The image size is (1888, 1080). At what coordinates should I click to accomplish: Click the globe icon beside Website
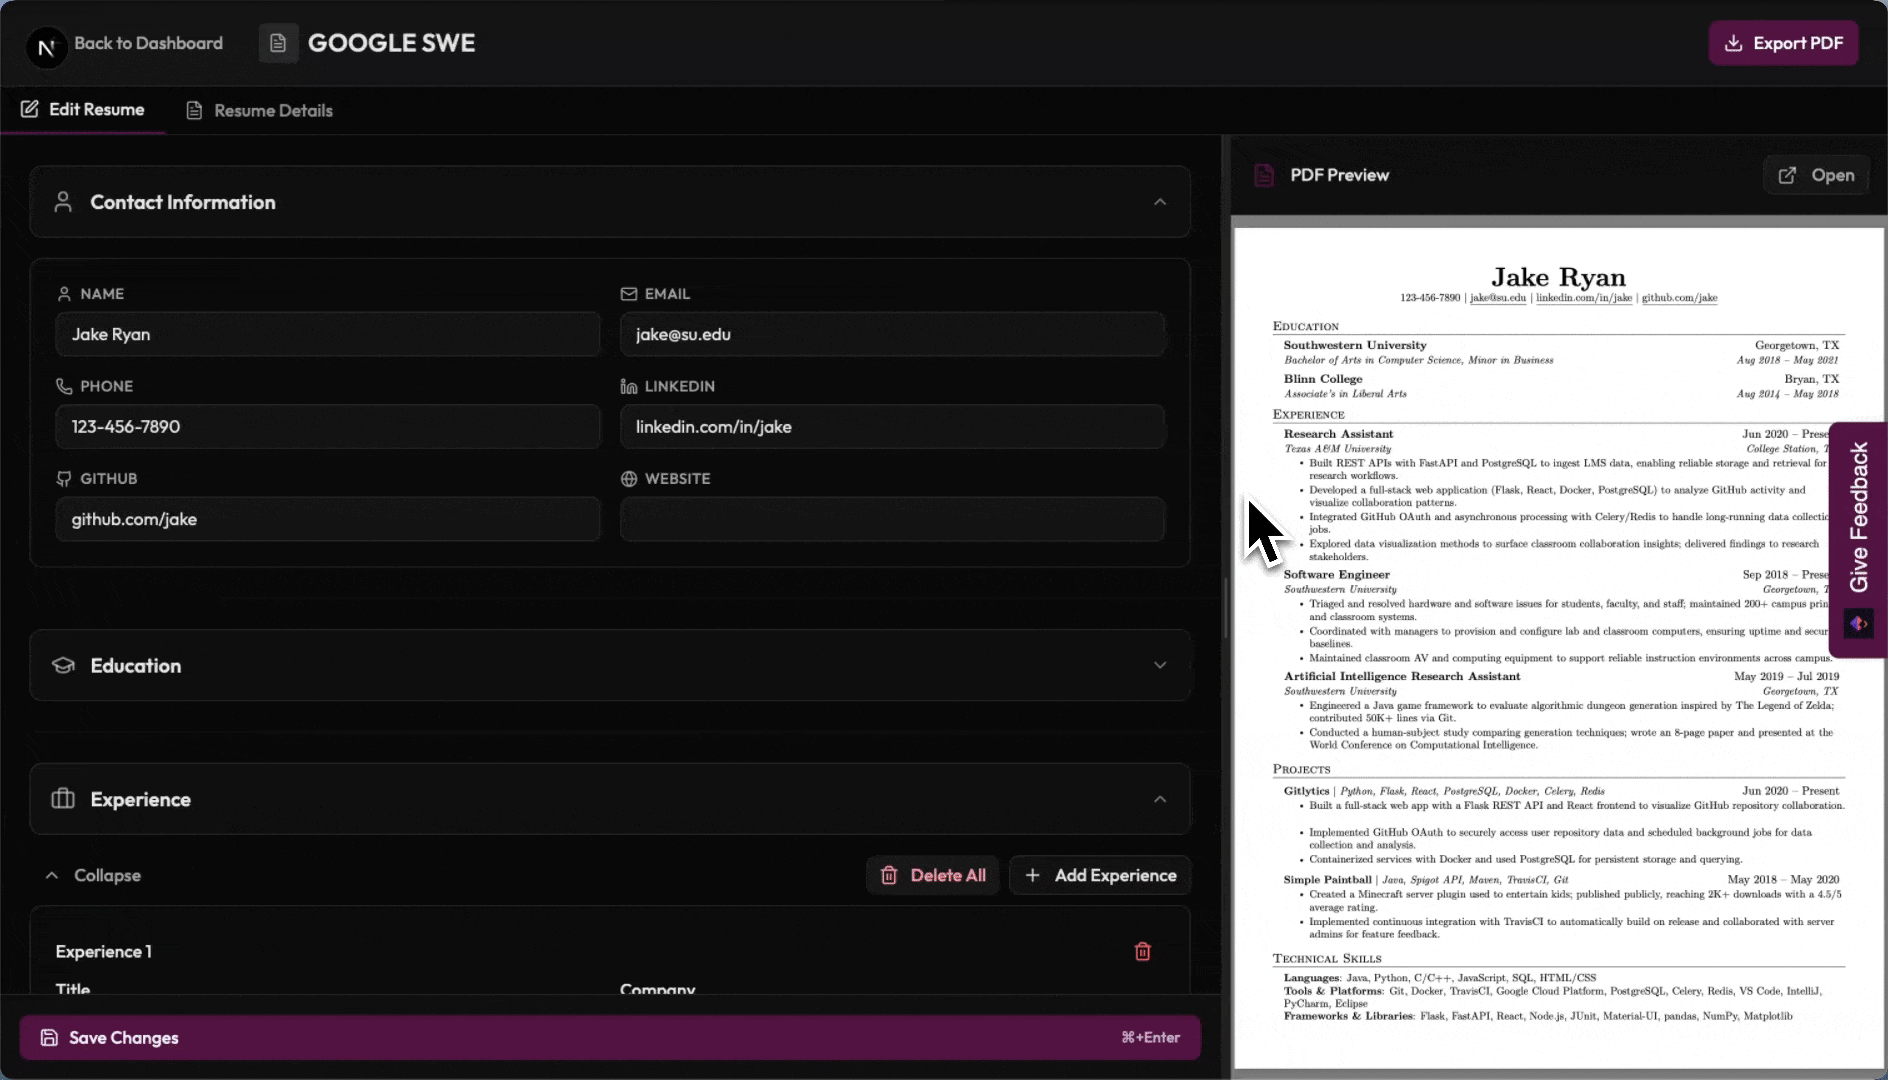coord(628,478)
